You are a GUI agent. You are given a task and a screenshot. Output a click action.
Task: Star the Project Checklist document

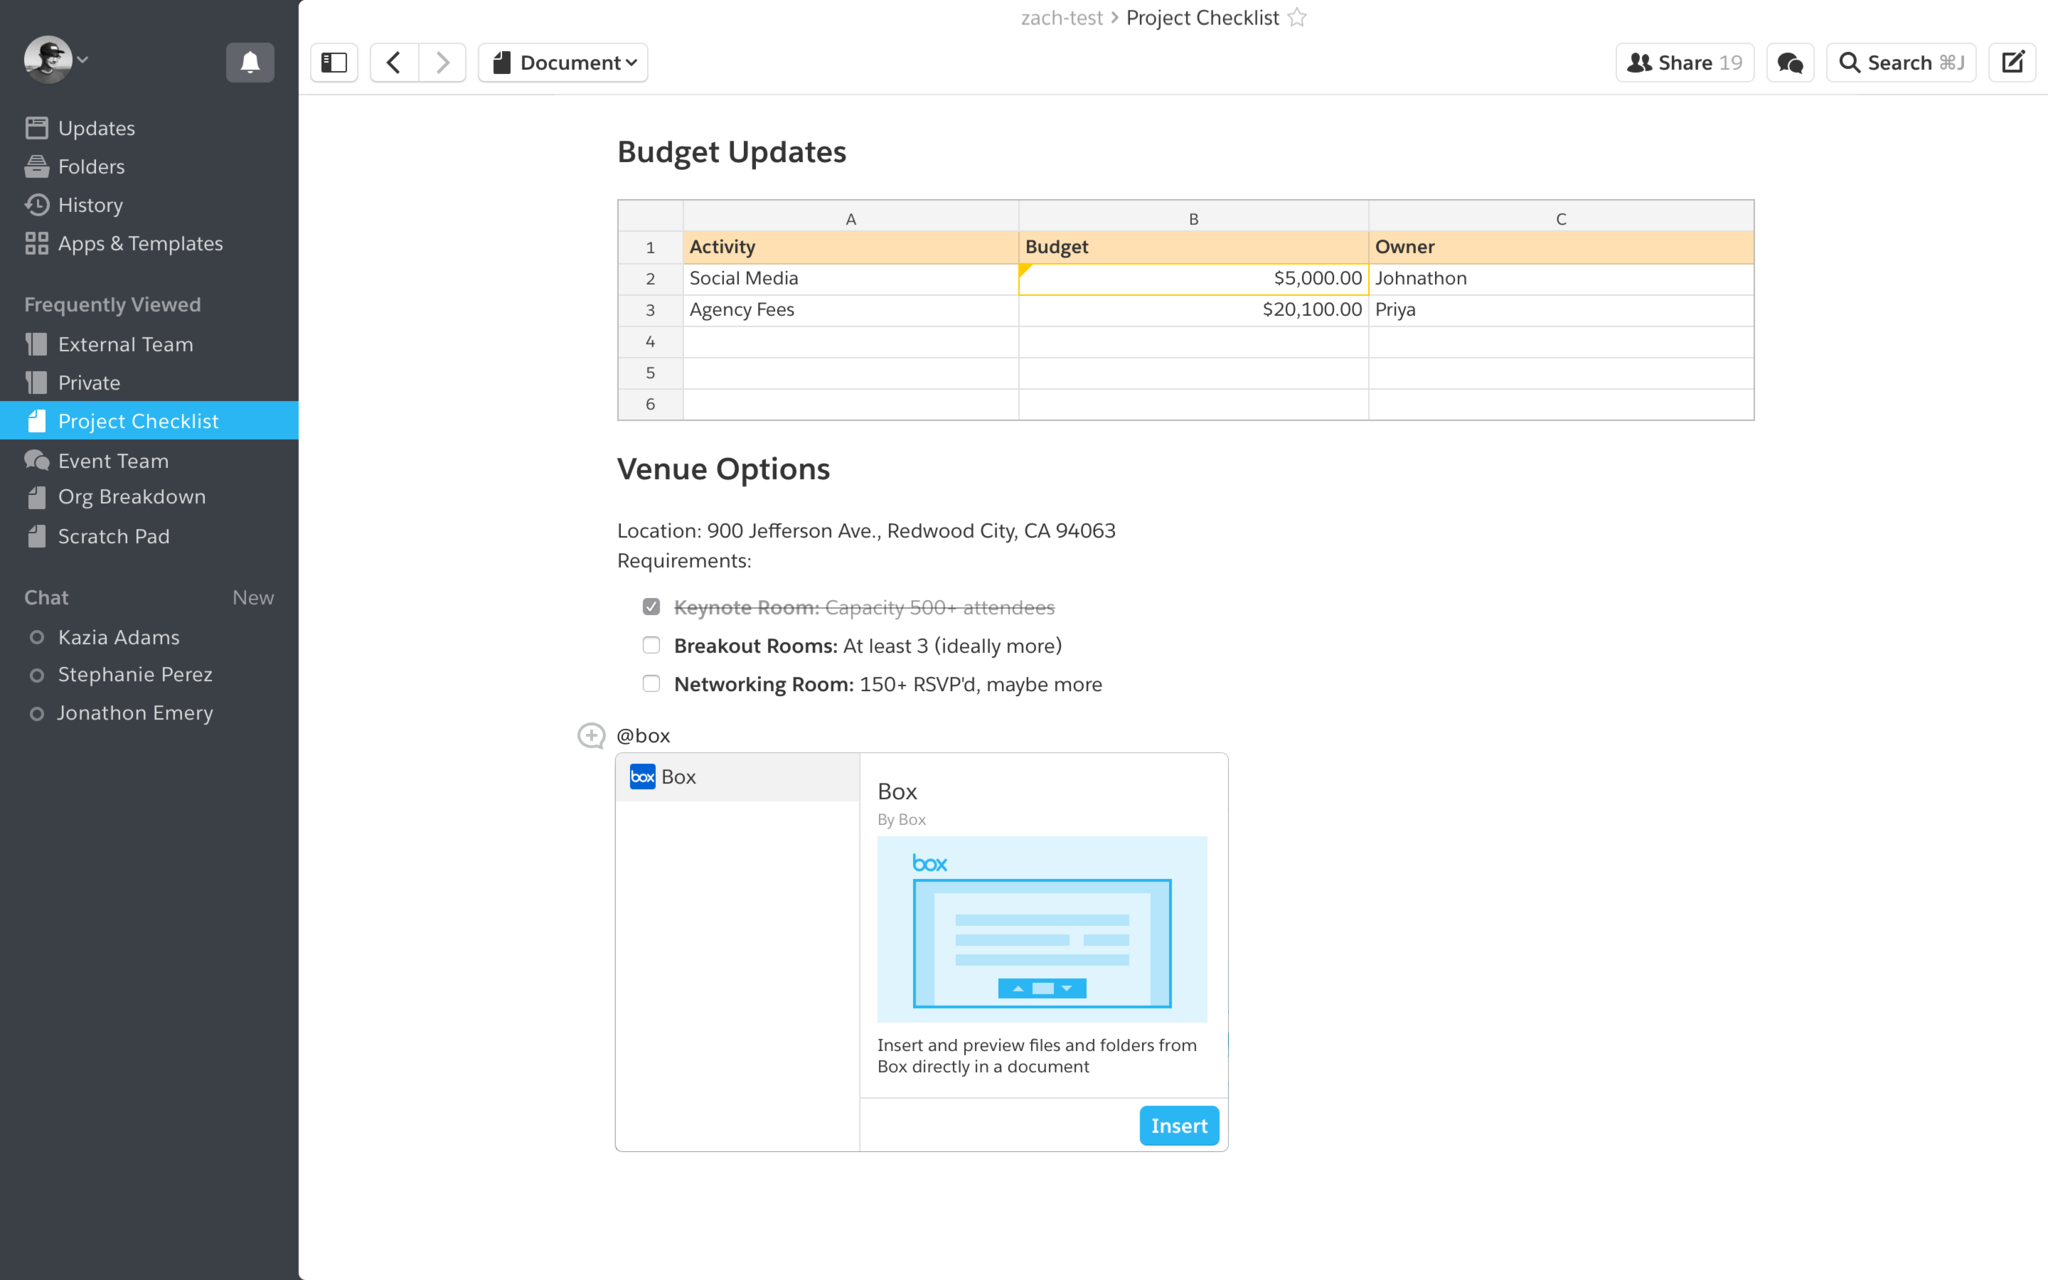(x=1297, y=17)
